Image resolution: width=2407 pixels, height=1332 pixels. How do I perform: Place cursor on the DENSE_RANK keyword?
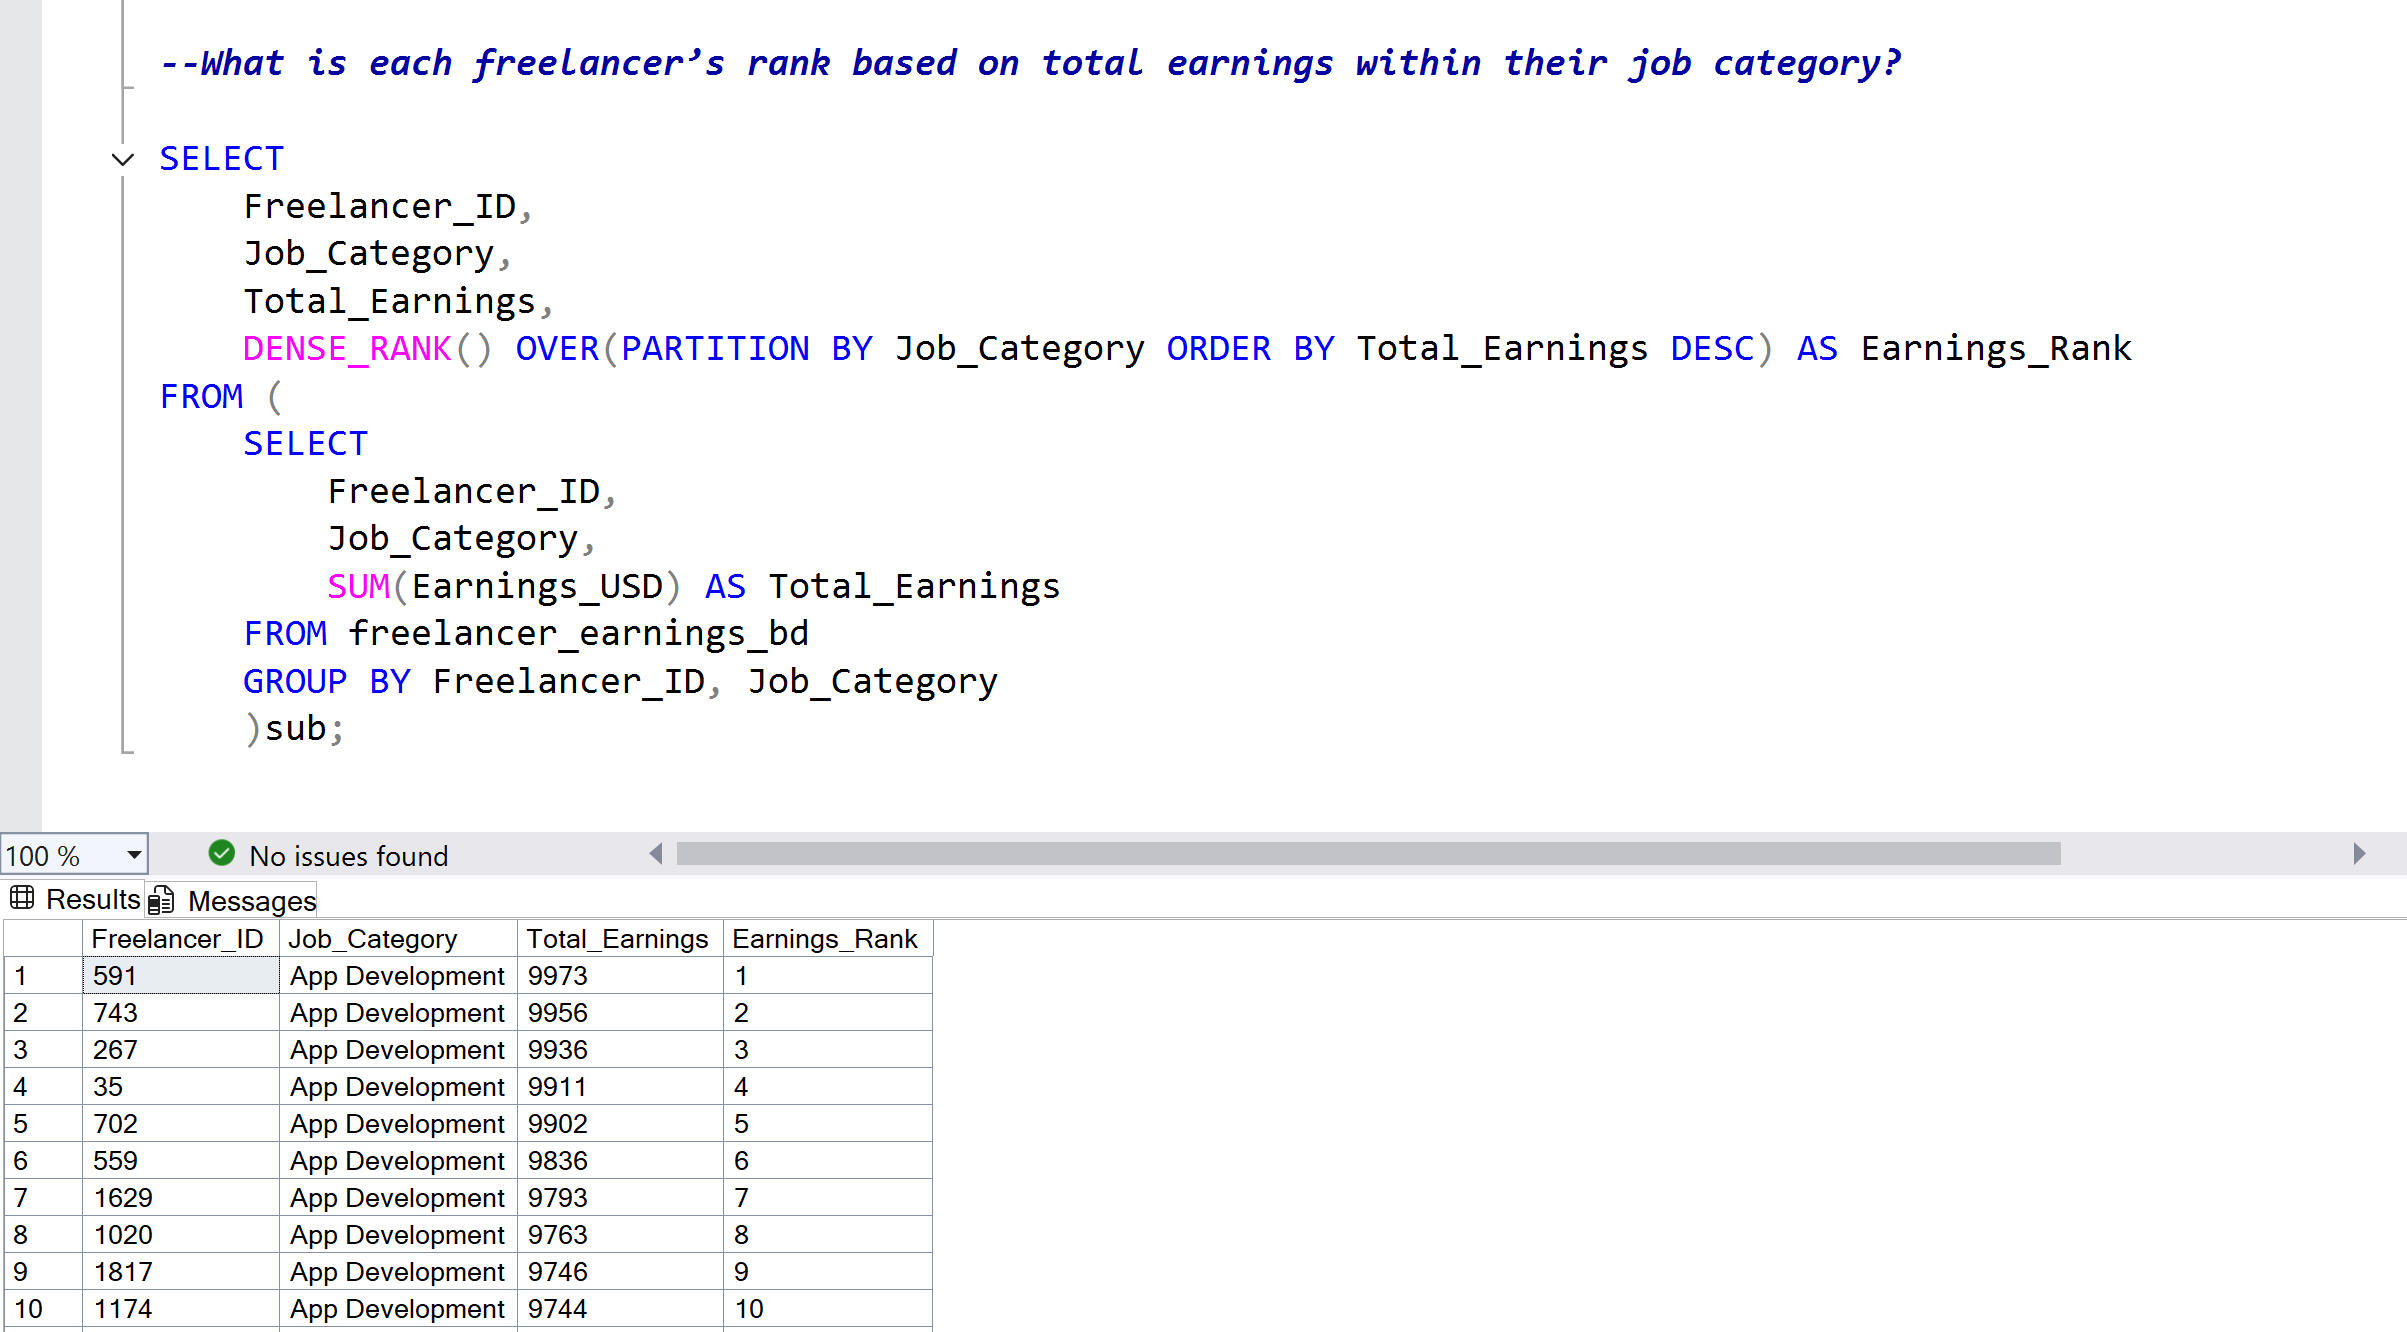(347, 349)
